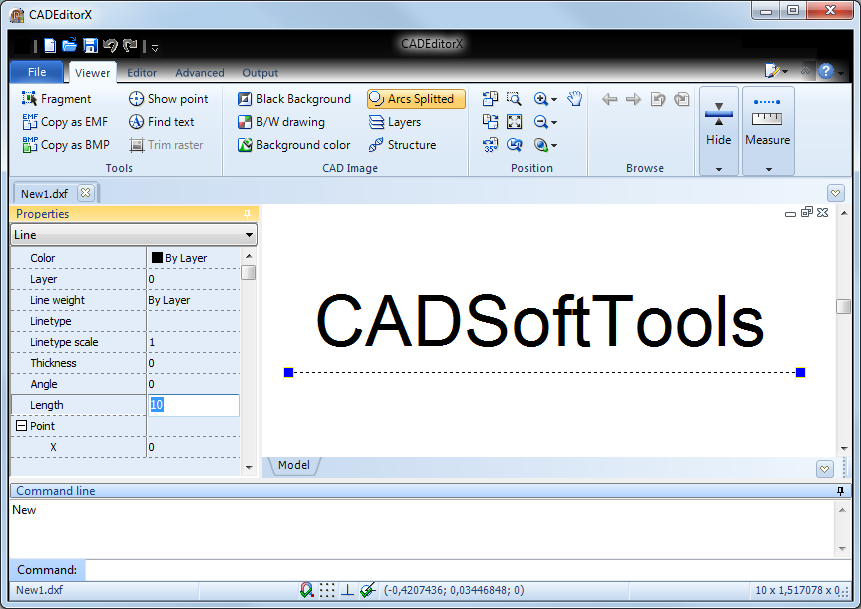The width and height of the screenshot is (861, 609).
Task: Toggle B/W drawing mode
Action: tap(281, 122)
